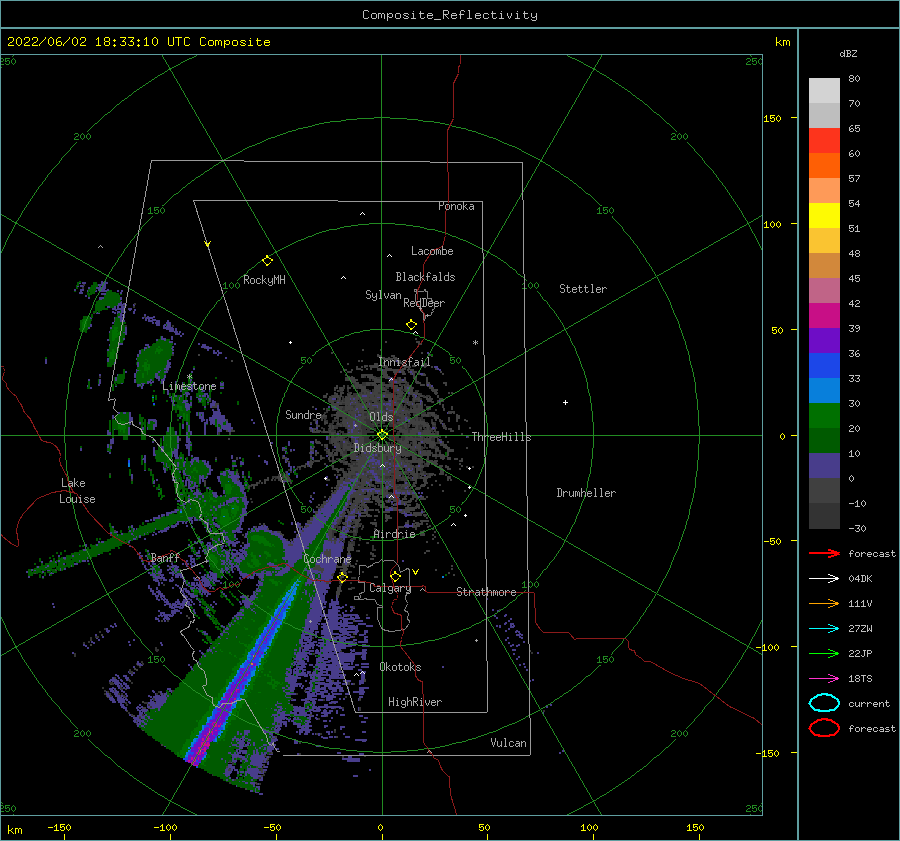
Task: Click the Sundre town label
Action: (x=304, y=414)
